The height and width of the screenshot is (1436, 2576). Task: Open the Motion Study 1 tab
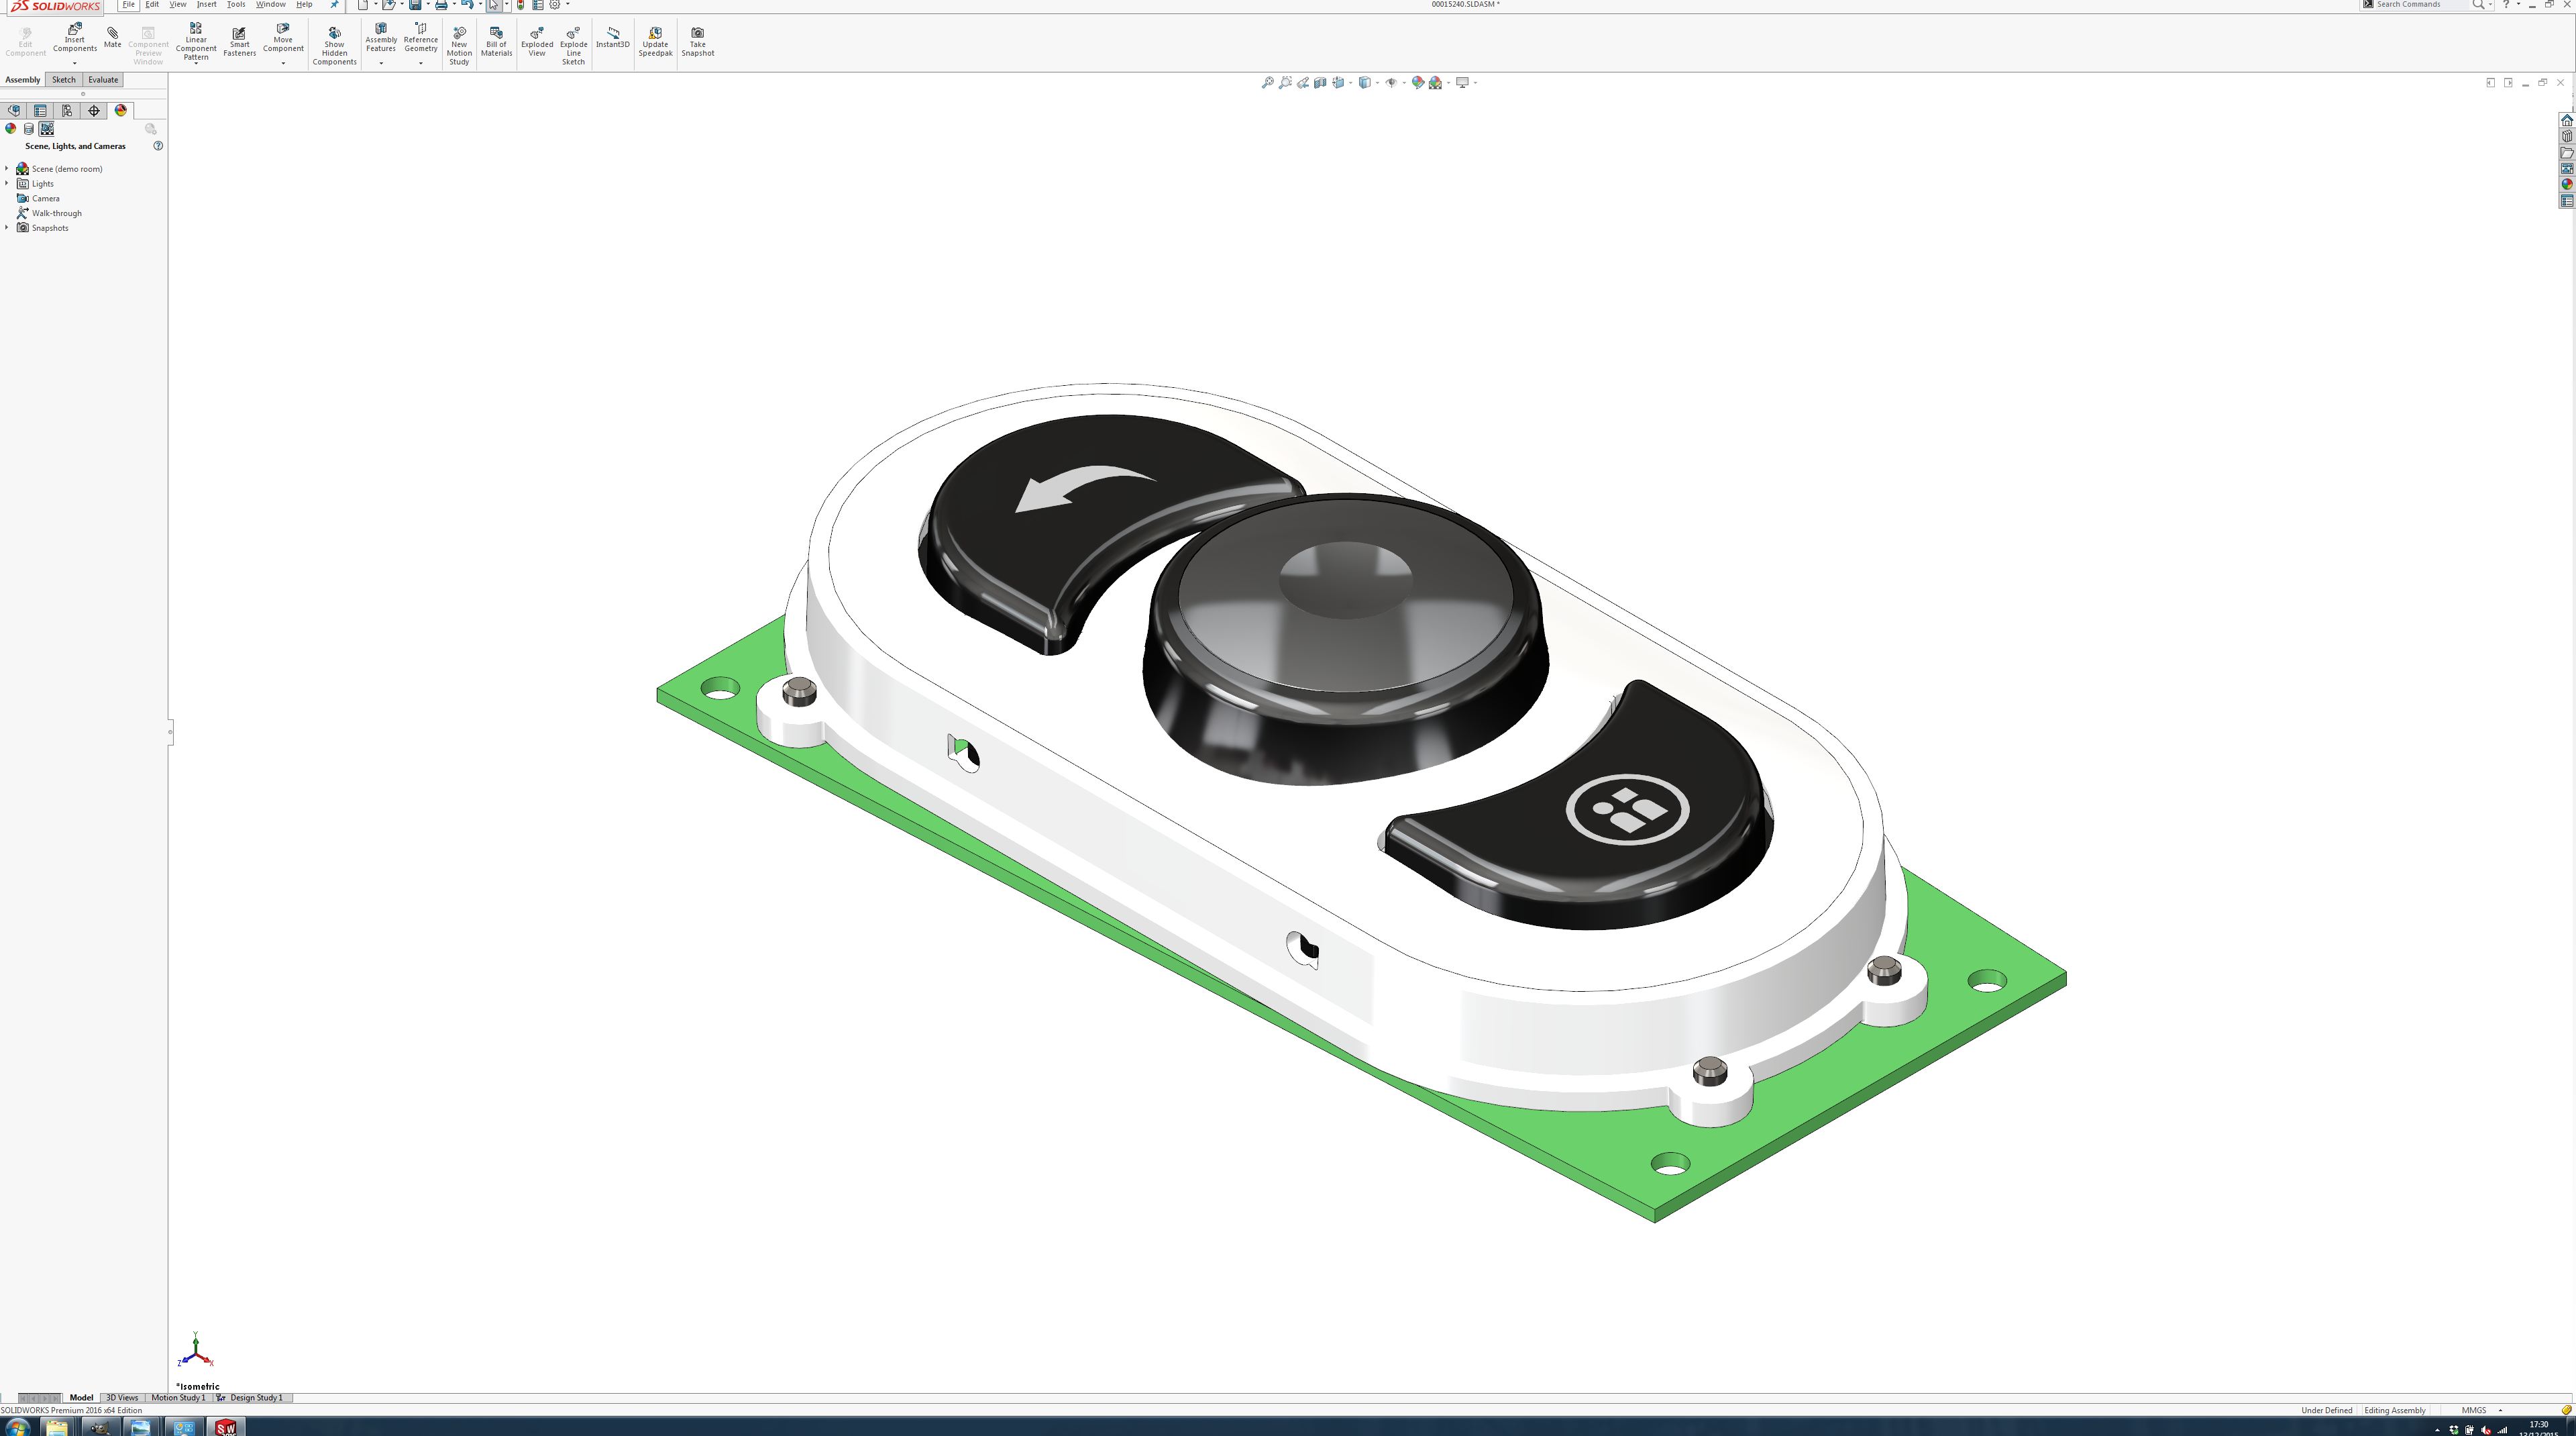[x=178, y=1398]
